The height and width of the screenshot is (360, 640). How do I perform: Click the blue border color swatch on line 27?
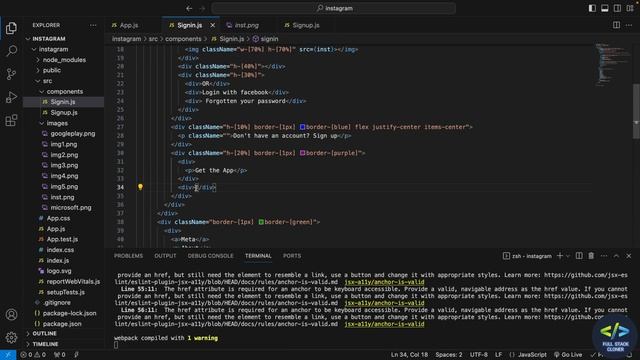302,127
